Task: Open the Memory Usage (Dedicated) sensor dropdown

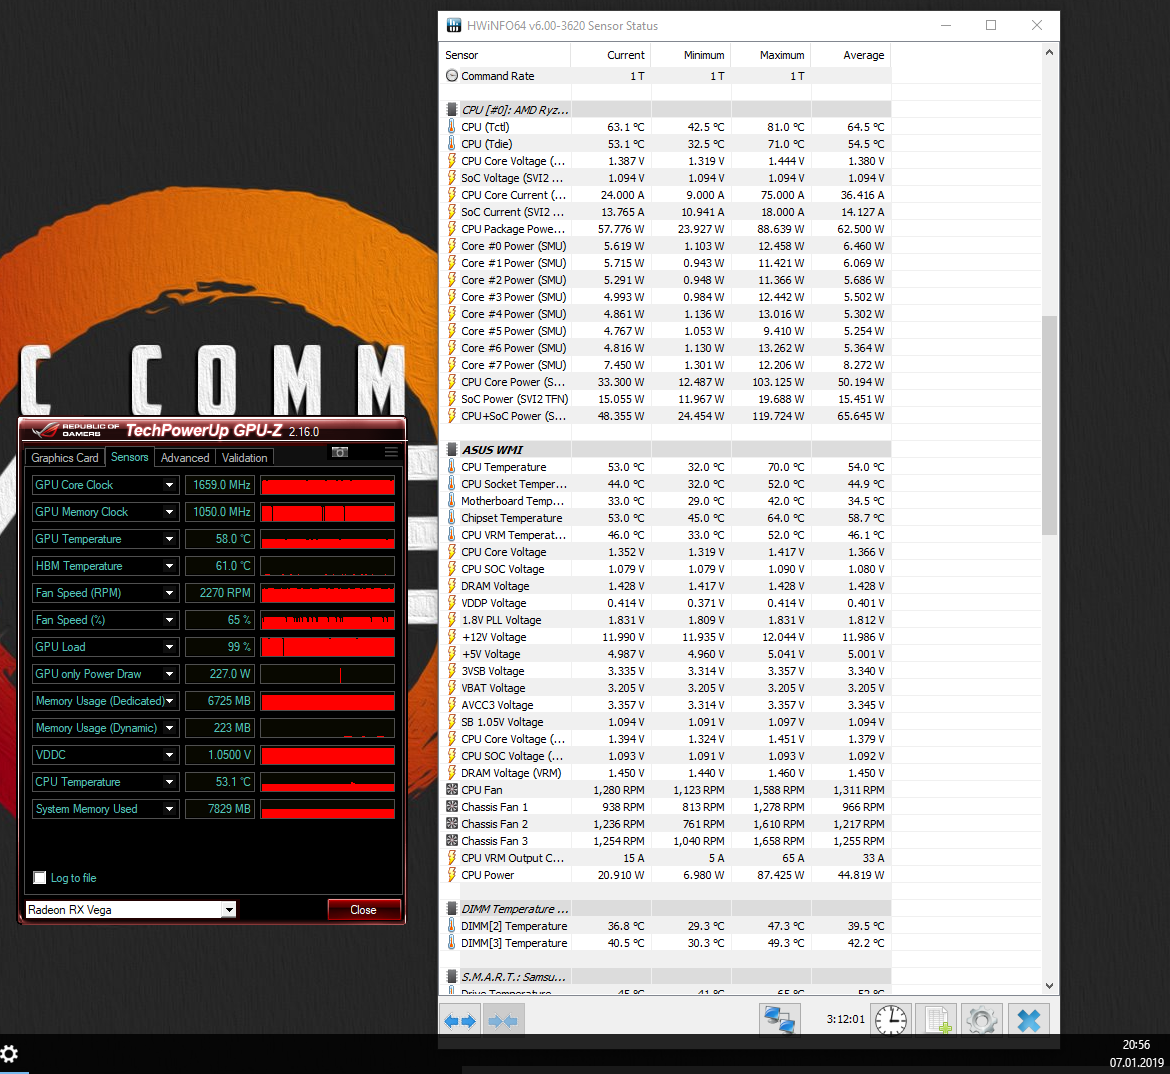Action: (169, 701)
